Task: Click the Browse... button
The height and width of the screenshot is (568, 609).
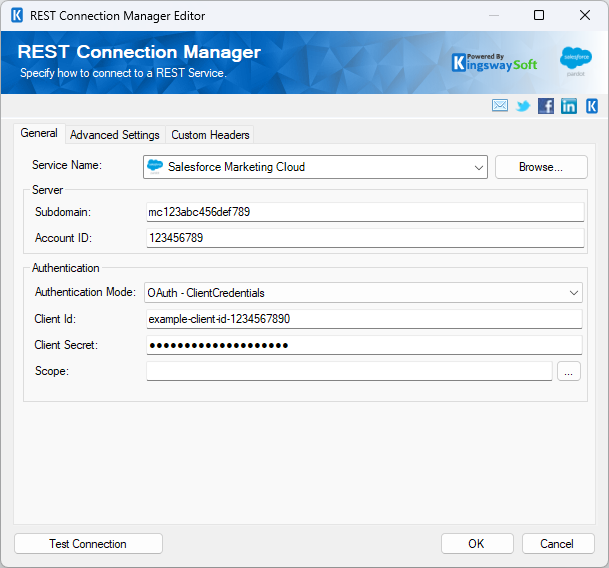Action: (x=541, y=167)
